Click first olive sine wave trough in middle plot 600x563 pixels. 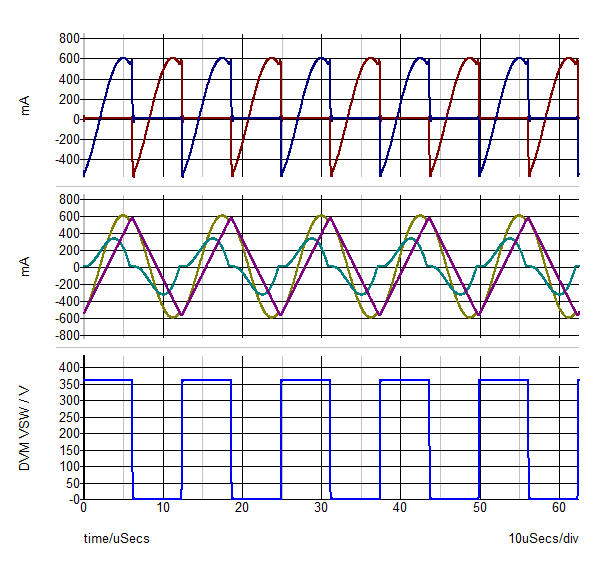(173, 316)
